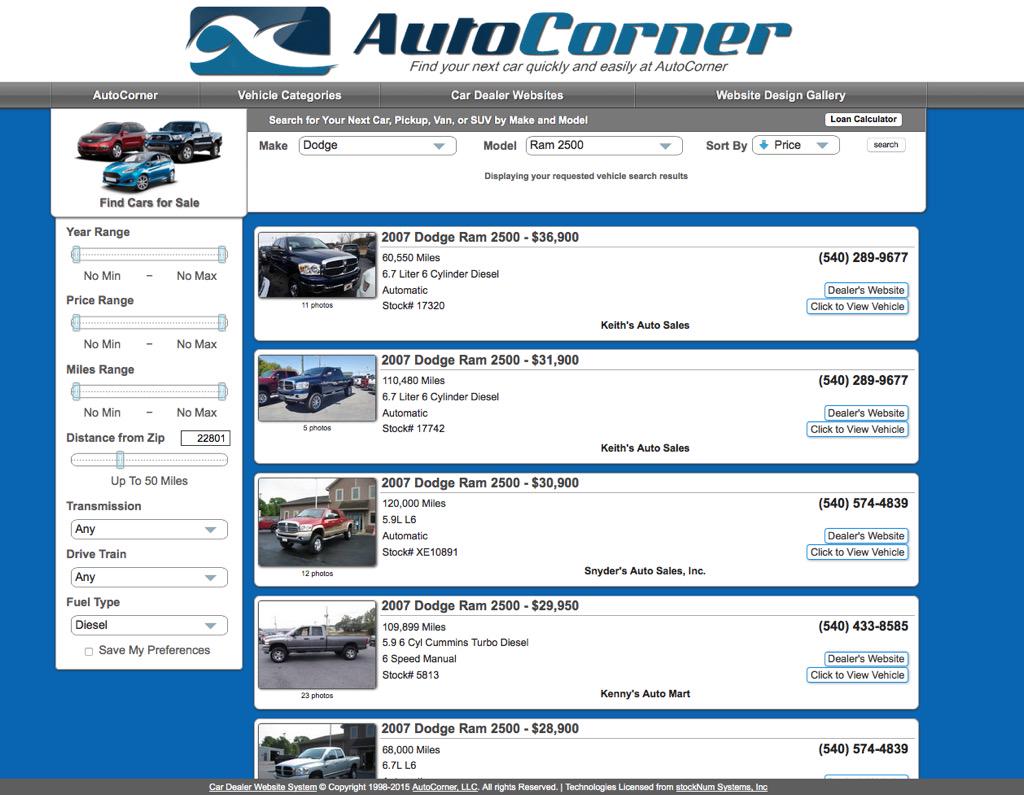Open the Transmission dropdown
Screen dimensions: 1024x795
148,529
